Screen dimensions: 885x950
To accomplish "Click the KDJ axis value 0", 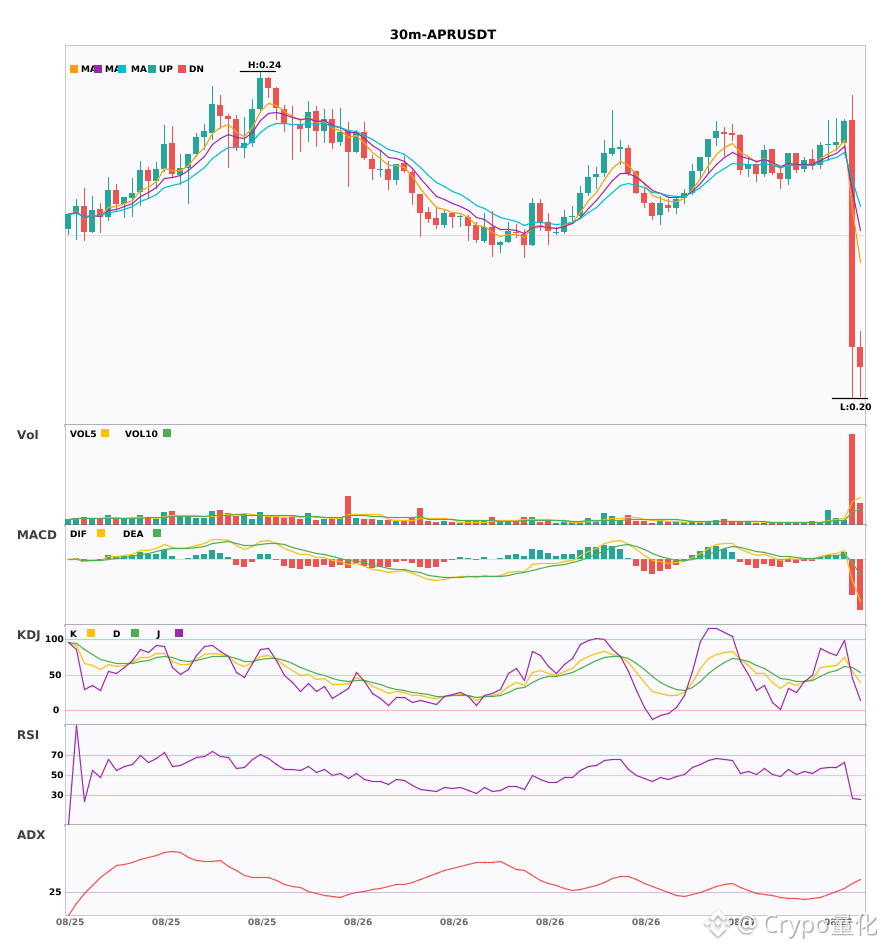I will 56,710.
